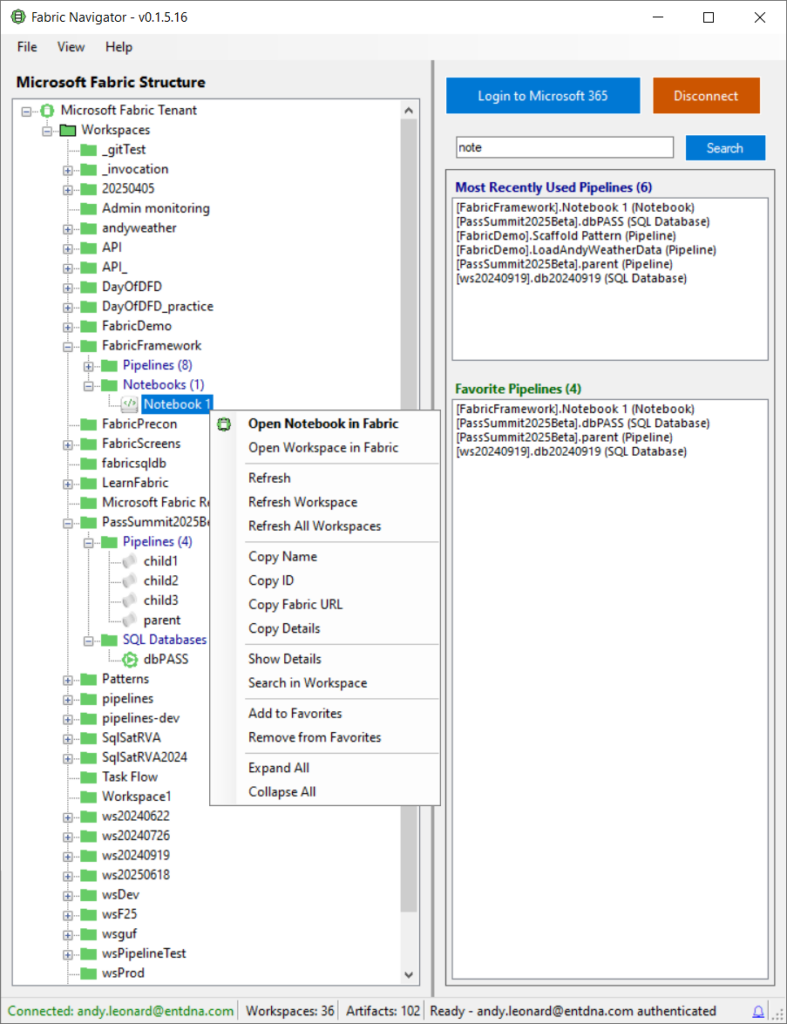Image resolution: width=787 pixels, height=1024 pixels.
Task: Click the Notebook 1 code icon
Action: 130,404
